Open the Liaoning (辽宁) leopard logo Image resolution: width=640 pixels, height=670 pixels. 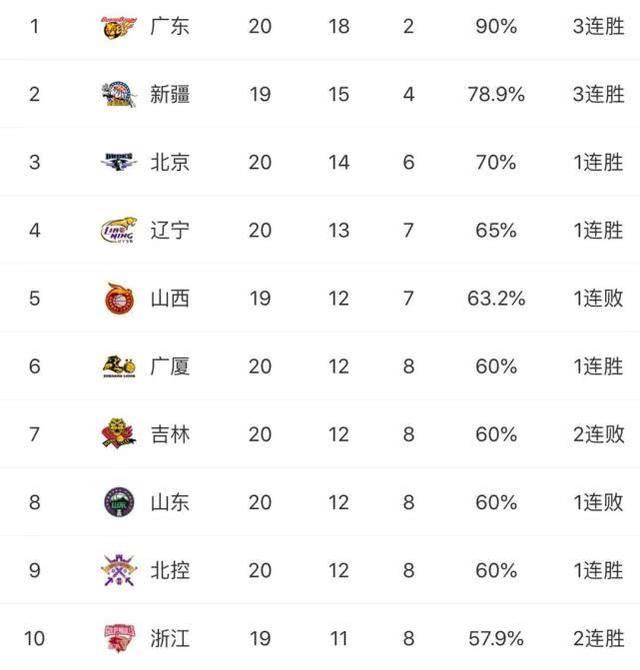coord(119,230)
